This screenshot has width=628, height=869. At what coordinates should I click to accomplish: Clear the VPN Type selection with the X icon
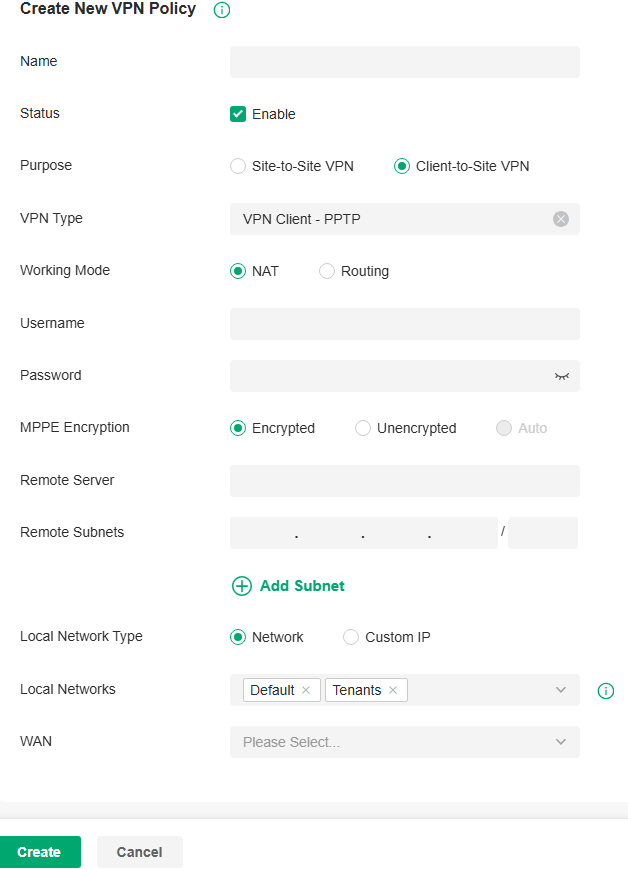click(561, 218)
